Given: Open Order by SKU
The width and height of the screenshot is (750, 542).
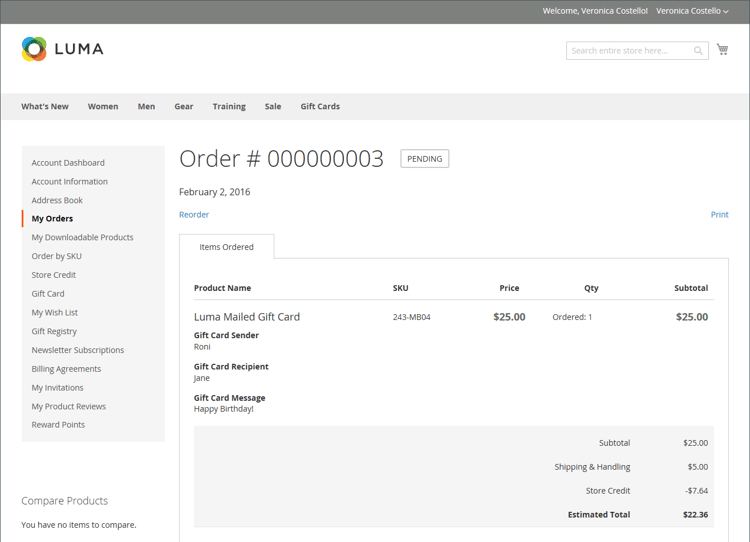Looking at the screenshot, I should [x=56, y=256].
